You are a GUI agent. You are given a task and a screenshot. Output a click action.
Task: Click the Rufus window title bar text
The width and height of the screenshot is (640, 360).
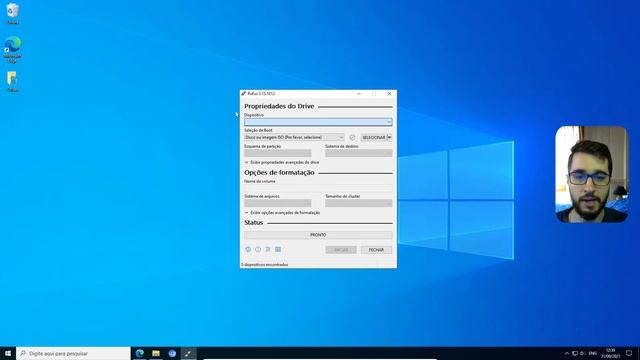coord(261,94)
